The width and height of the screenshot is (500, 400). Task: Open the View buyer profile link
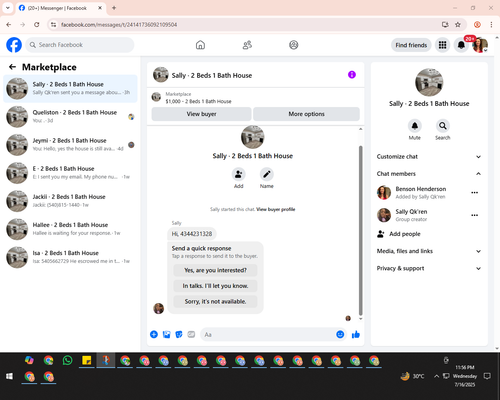point(276,209)
